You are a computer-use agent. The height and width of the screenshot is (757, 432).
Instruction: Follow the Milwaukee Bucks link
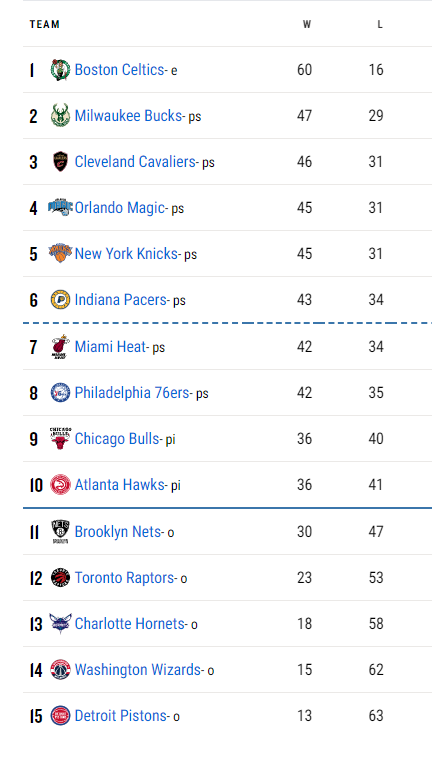pyautogui.click(x=128, y=116)
